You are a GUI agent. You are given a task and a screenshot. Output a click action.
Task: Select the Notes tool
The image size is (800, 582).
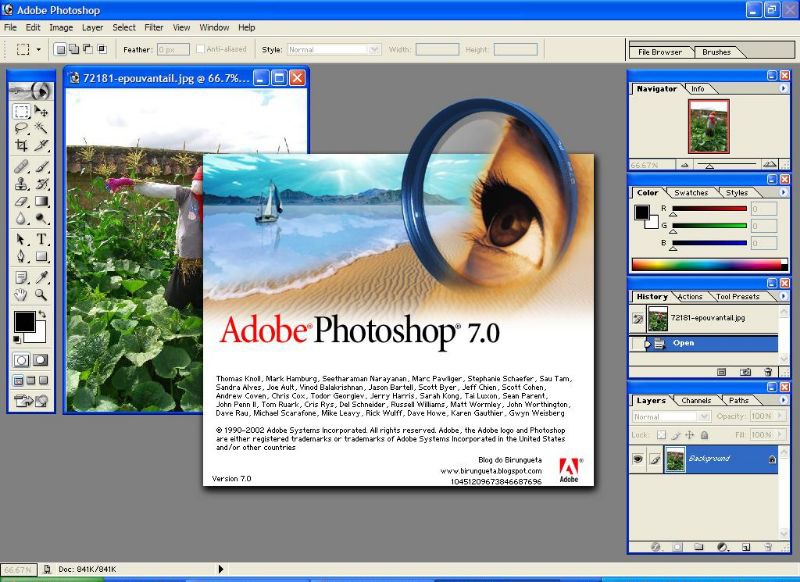[21, 277]
